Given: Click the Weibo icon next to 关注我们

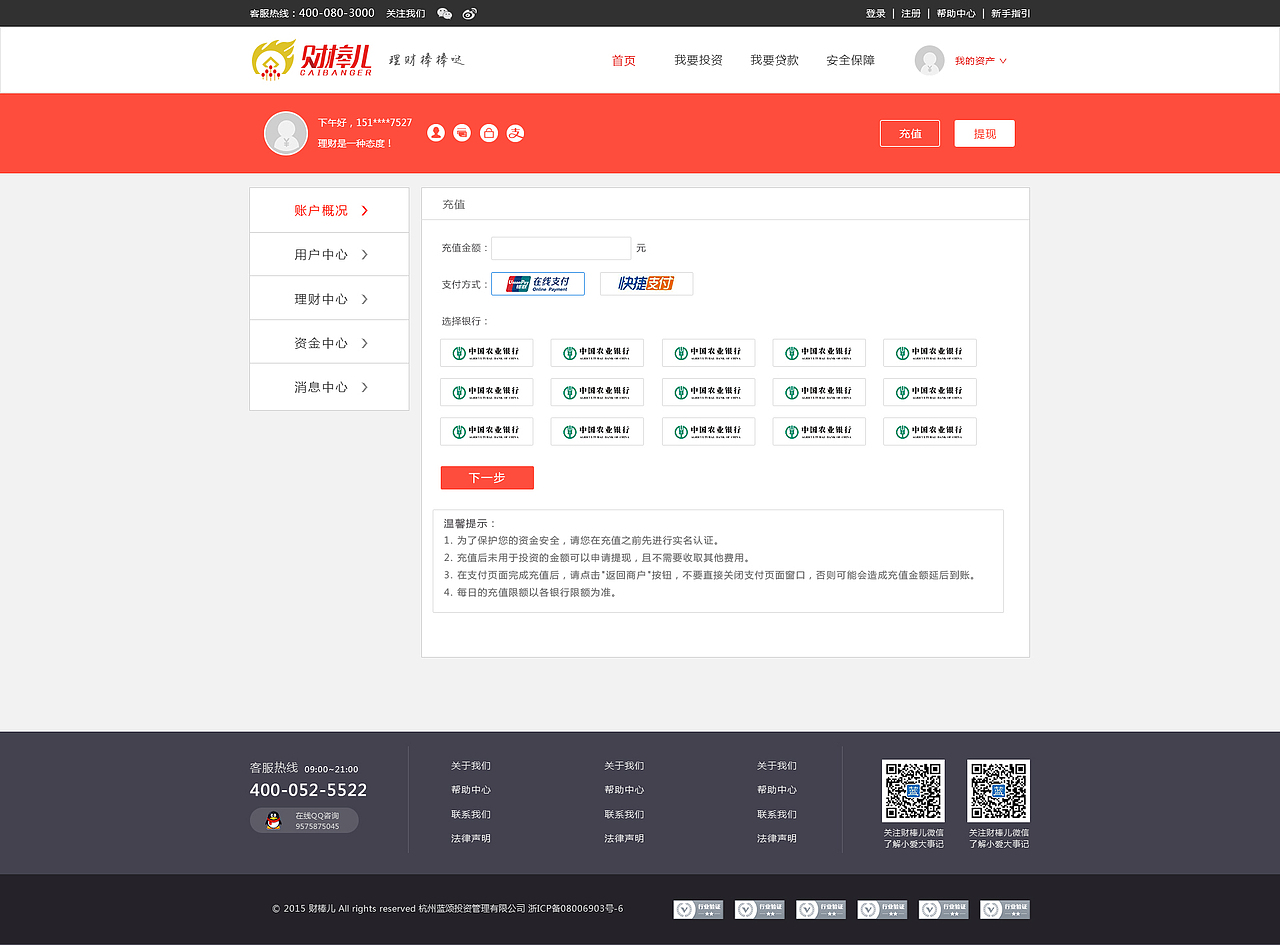Looking at the screenshot, I should click(x=468, y=13).
